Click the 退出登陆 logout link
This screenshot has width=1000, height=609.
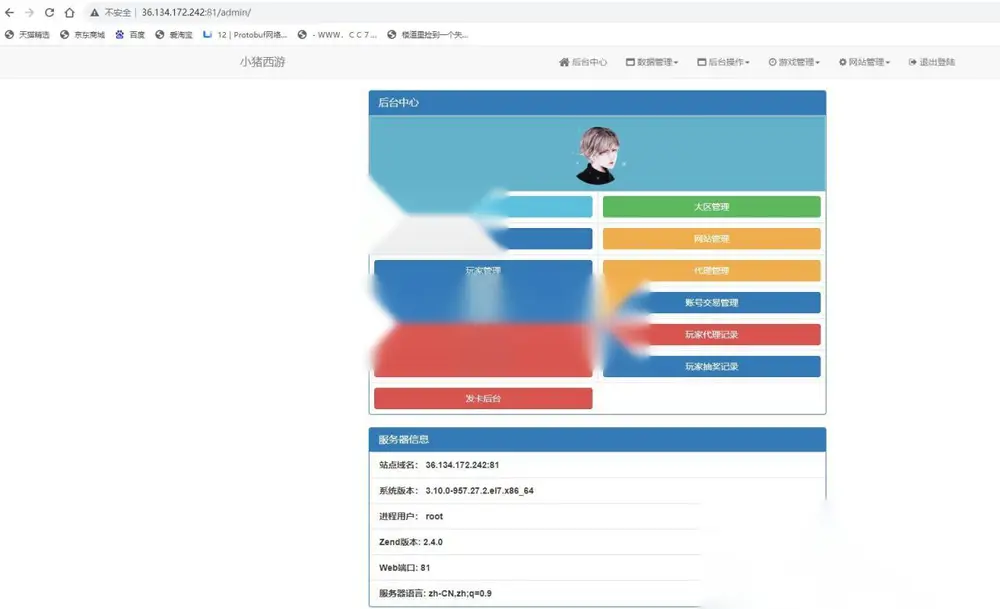click(x=932, y=62)
